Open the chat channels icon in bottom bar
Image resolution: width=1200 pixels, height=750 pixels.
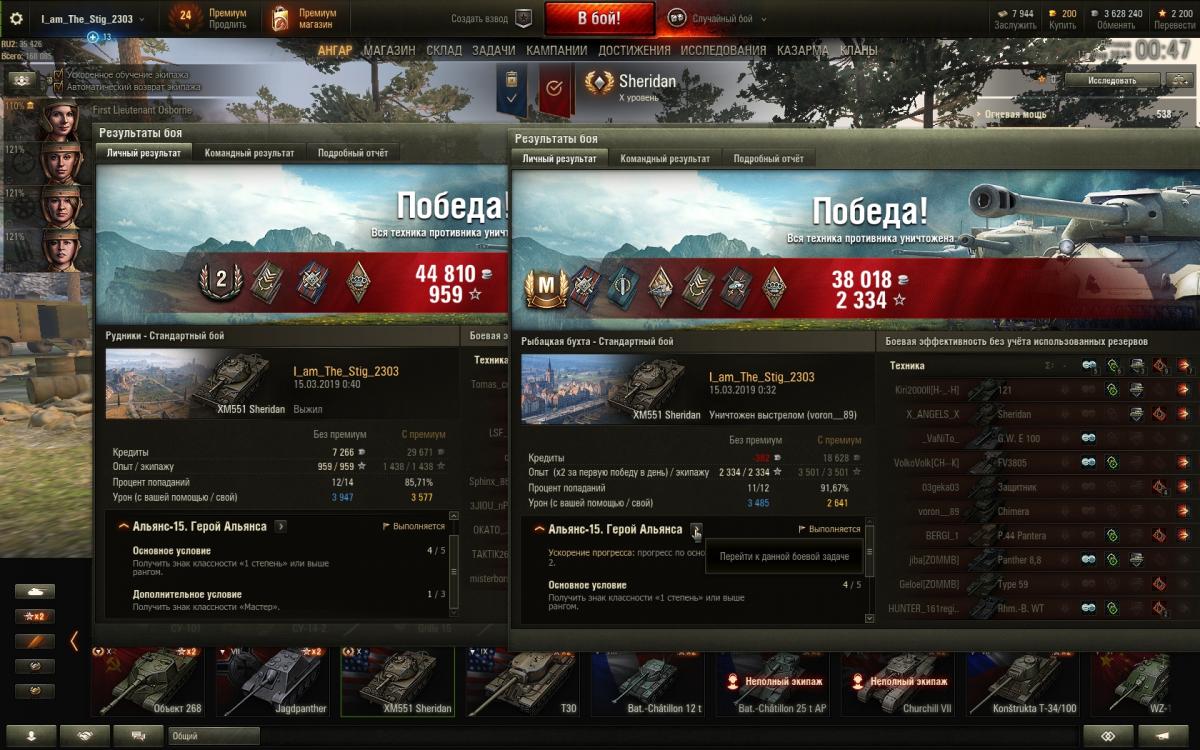click(138, 735)
